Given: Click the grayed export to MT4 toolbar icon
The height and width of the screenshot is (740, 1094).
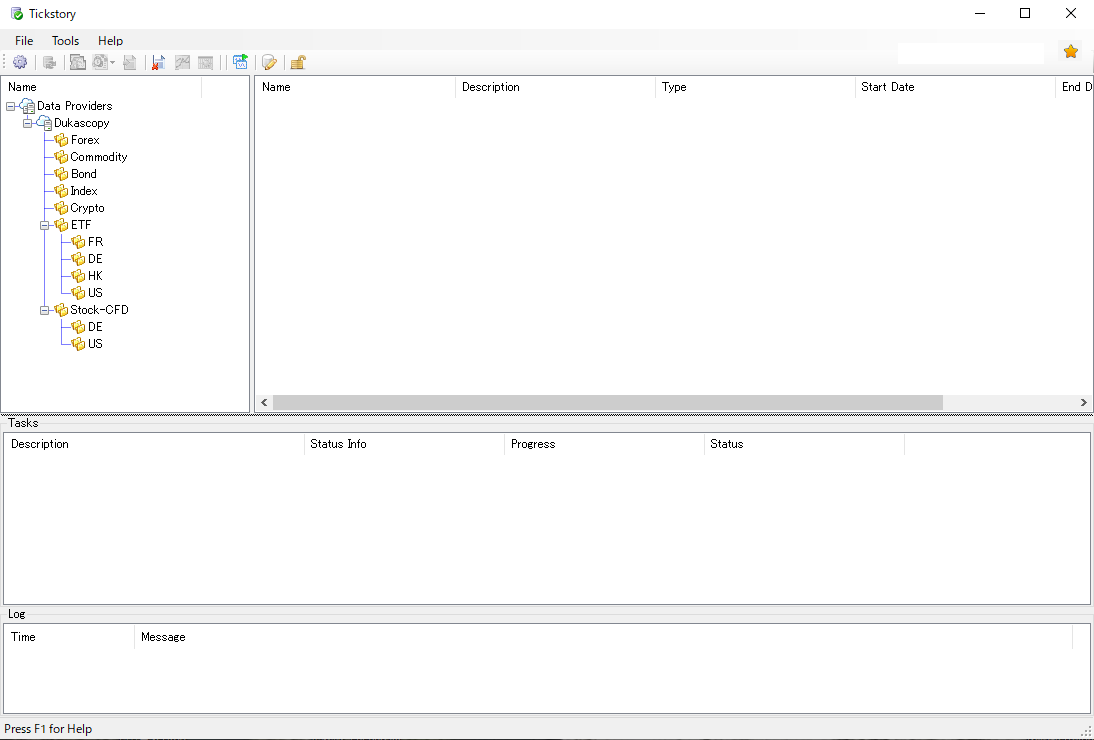Looking at the screenshot, I should coord(77,63).
